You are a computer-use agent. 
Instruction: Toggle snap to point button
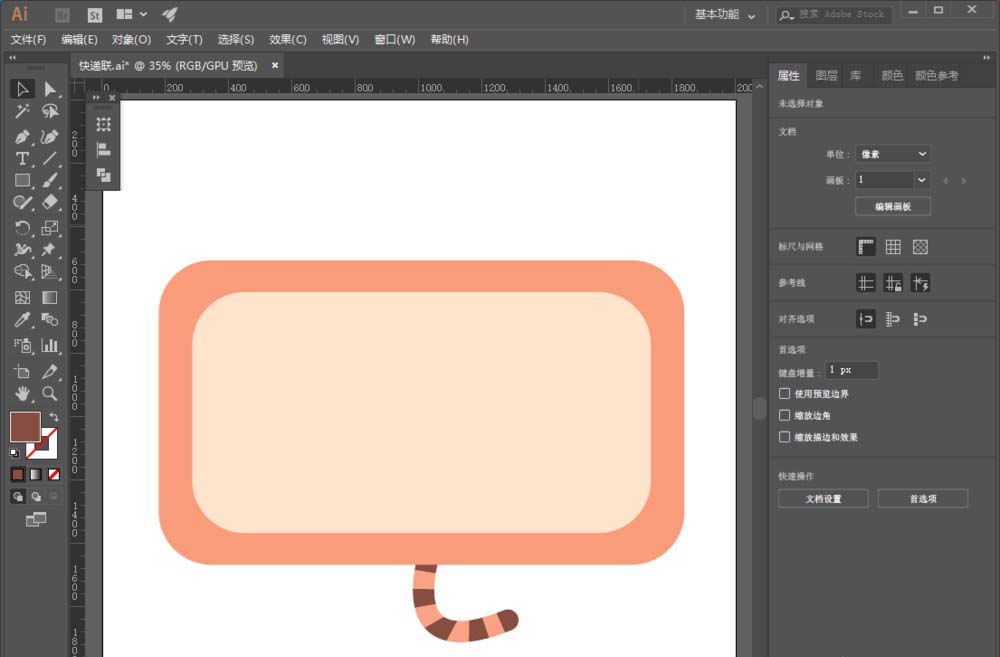tap(865, 319)
